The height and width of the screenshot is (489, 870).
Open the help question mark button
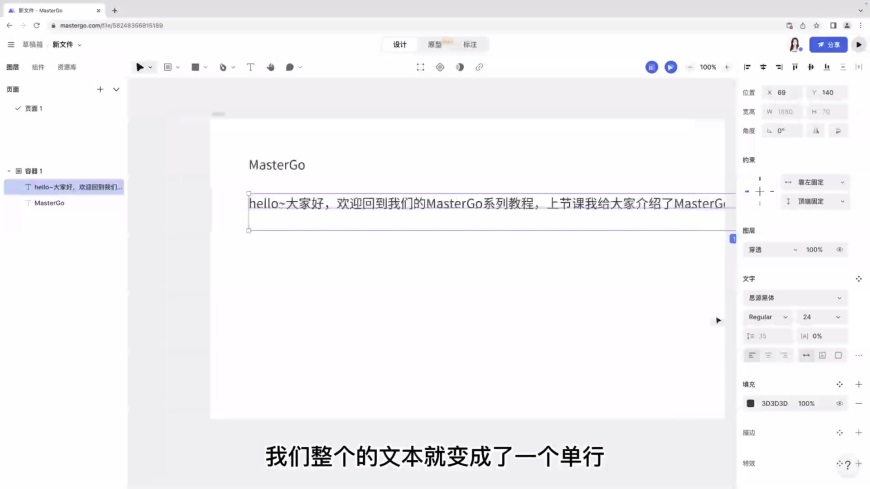pos(847,465)
